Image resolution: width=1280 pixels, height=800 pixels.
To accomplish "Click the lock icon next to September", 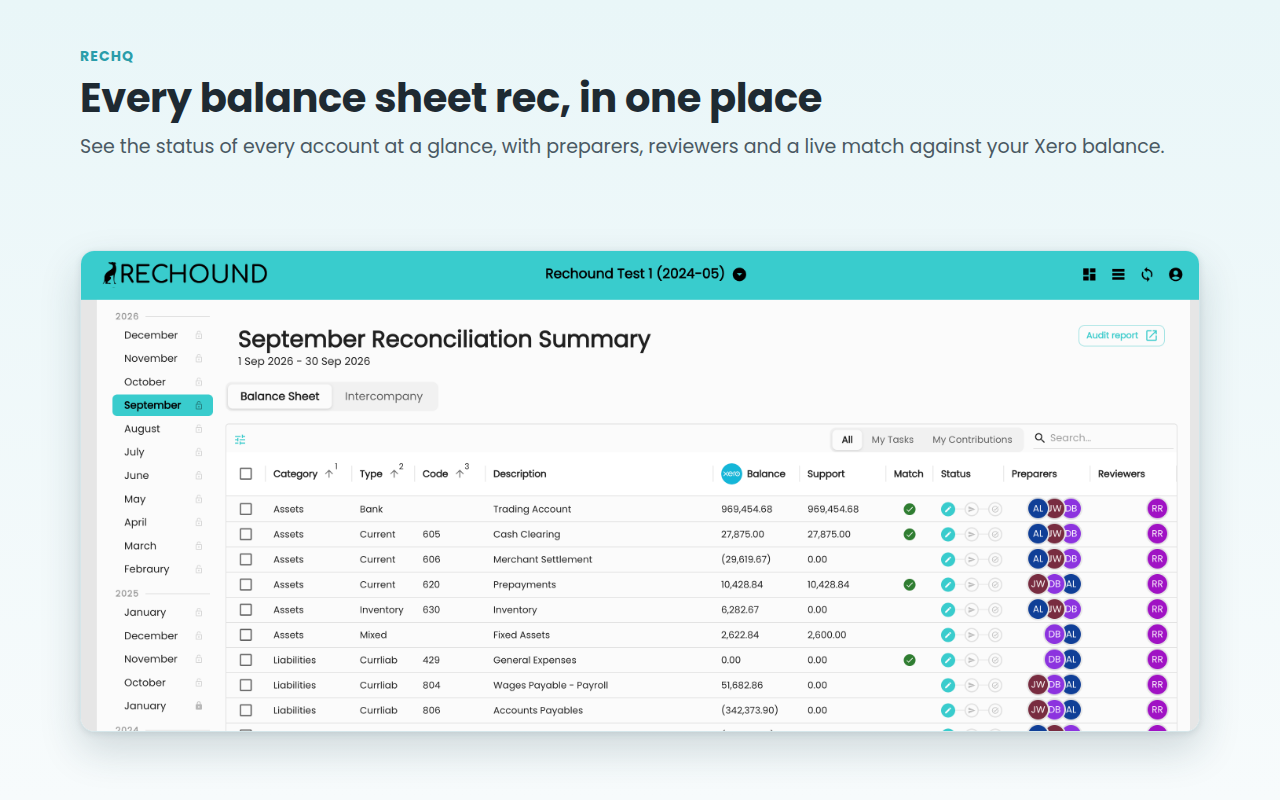I will (x=199, y=405).
